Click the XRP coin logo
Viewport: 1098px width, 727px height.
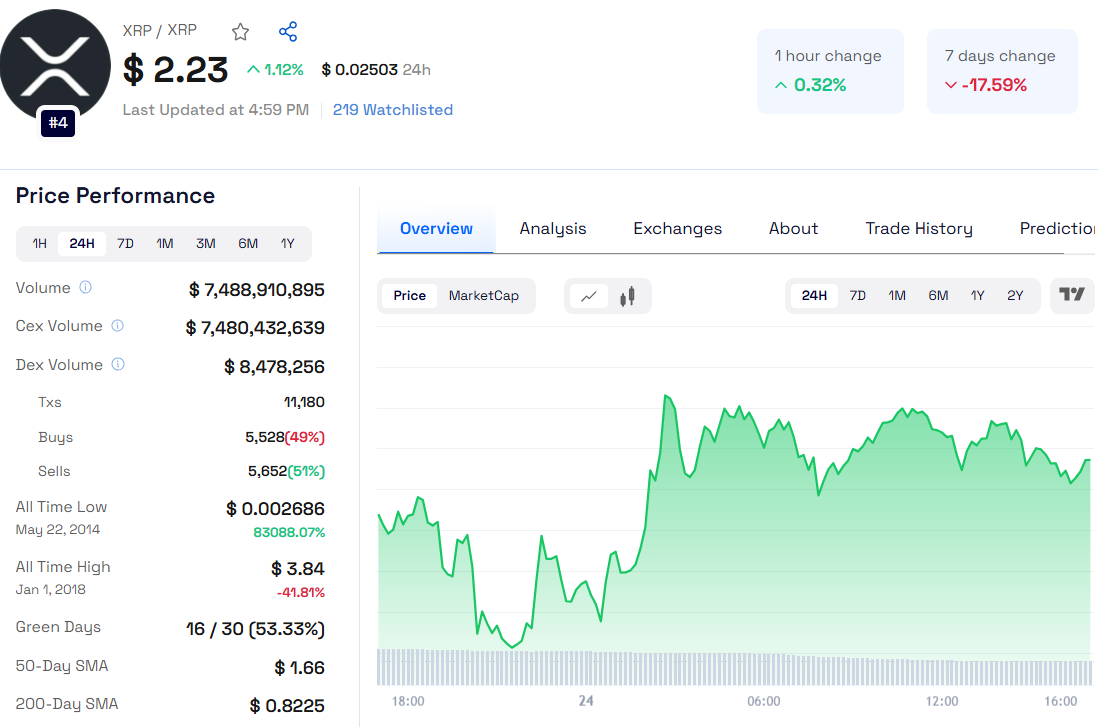tap(55, 66)
